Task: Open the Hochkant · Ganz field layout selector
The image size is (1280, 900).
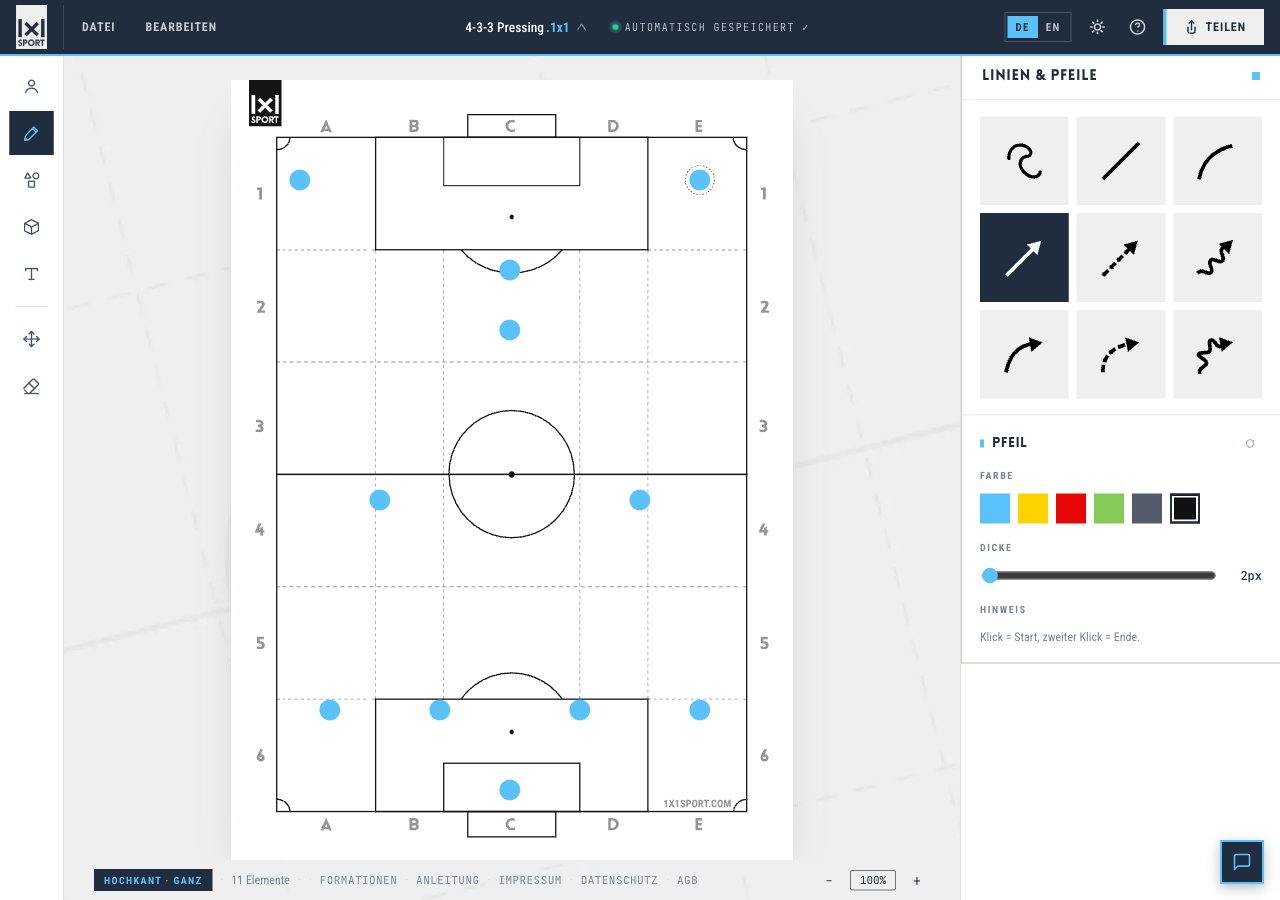Action: pyautogui.click(x=153, y=880)
